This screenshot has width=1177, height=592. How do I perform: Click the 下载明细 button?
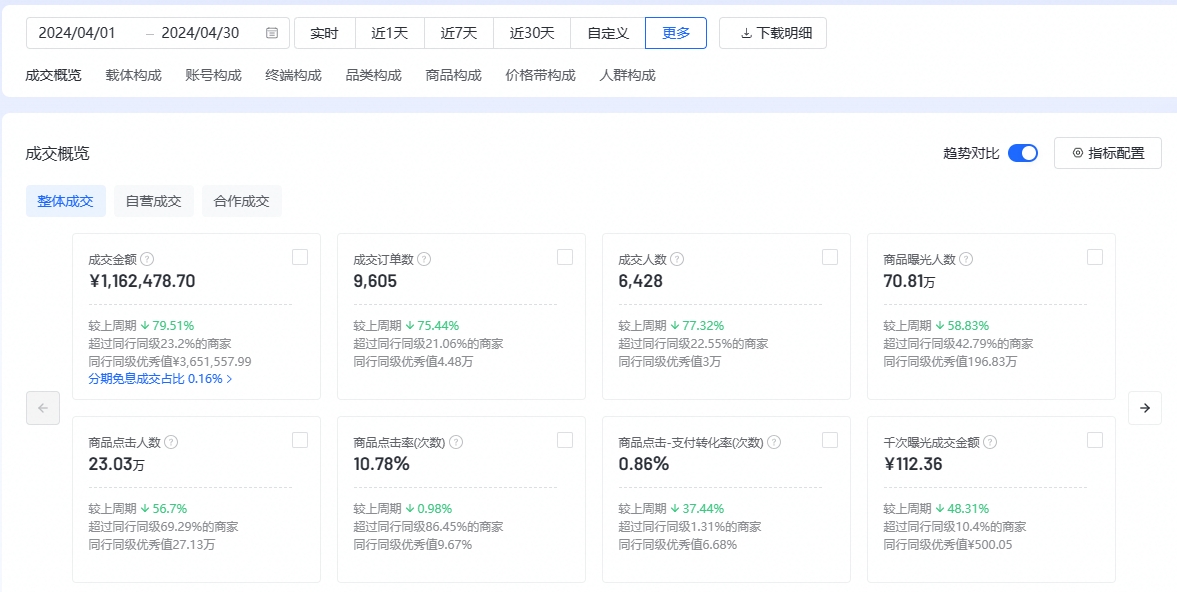(x=773, y=33)
